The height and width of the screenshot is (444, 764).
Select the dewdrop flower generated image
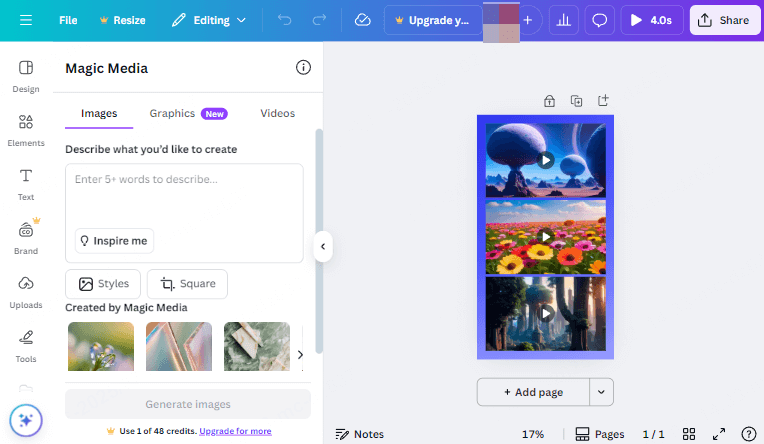(101, 347)
